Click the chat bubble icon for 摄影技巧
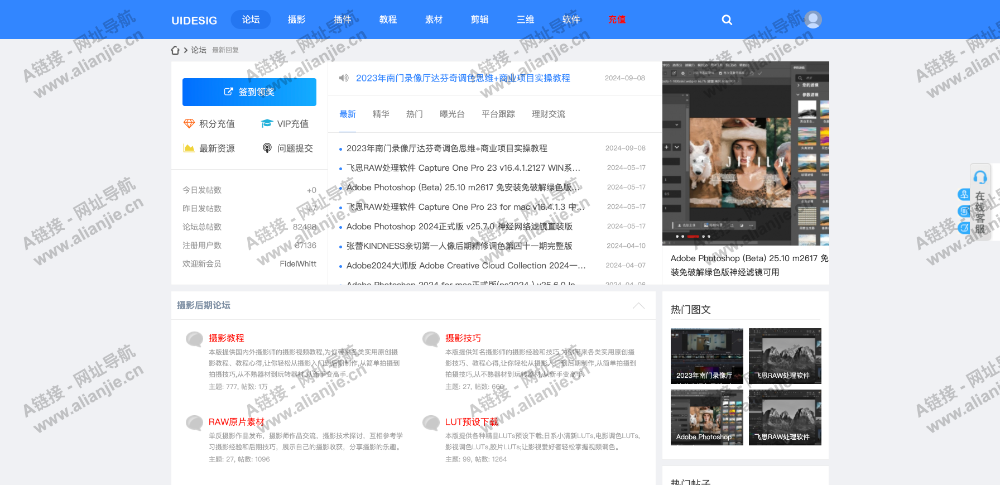Viewport: 1000px width, 485px height. [431, 340]
